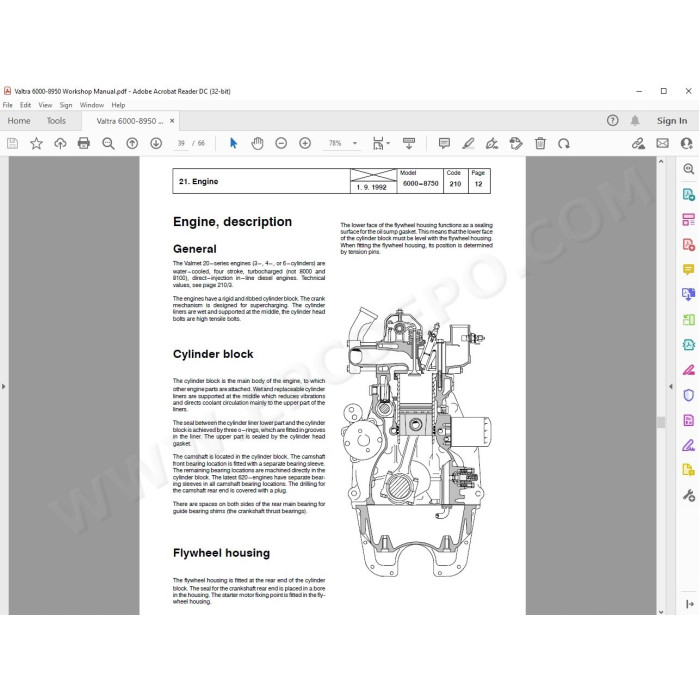Add a sticky note comment
700x700 pixels.
click(x=444, y=143)
